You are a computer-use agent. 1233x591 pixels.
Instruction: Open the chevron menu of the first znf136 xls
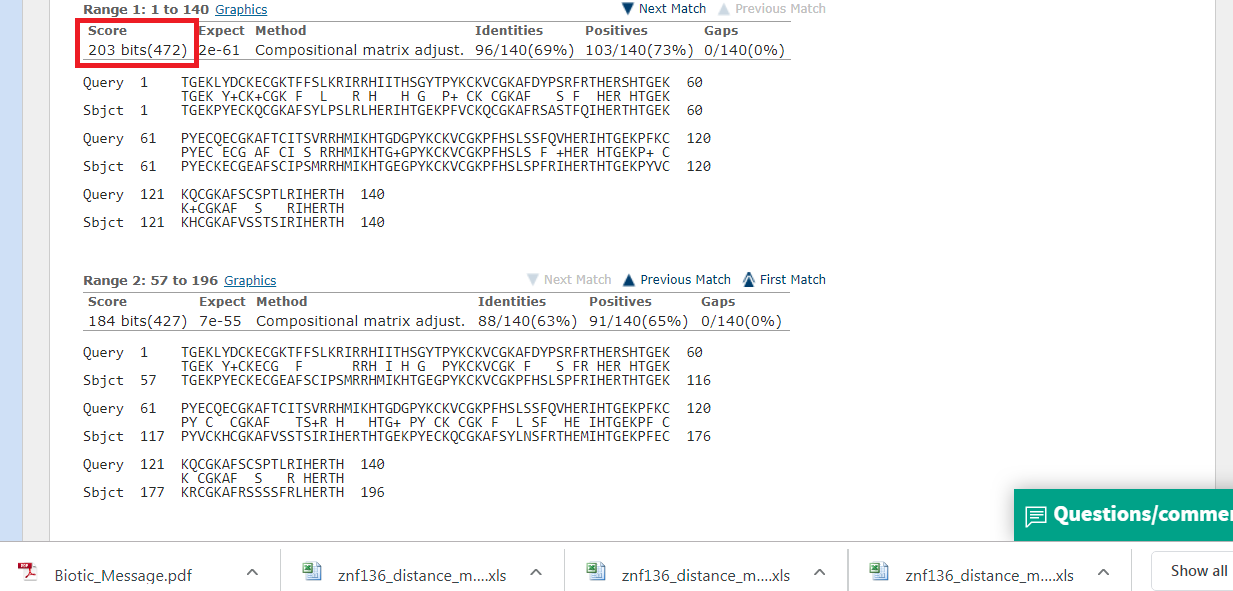point(536,572)
